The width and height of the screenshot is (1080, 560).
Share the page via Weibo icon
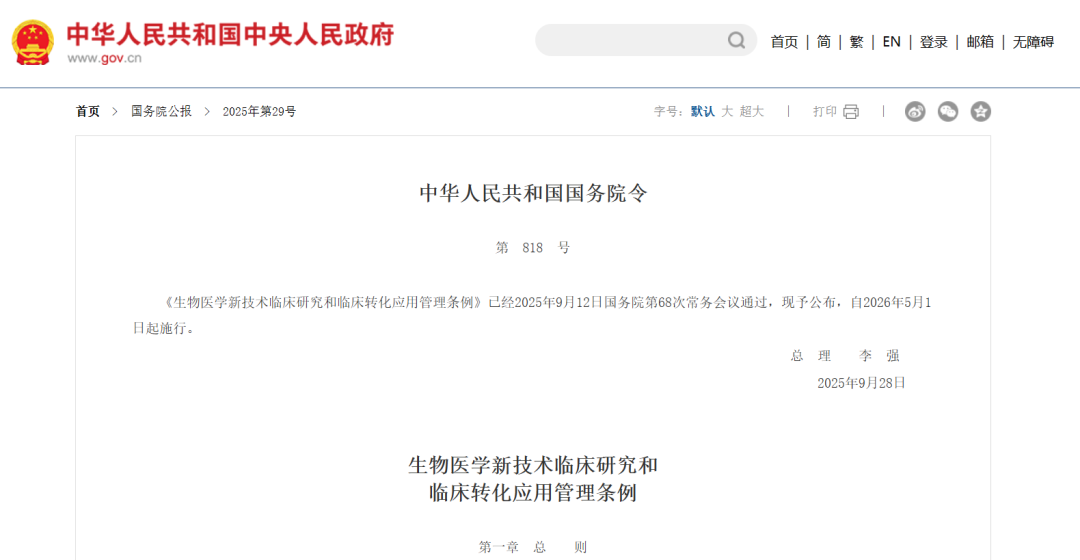[x=915, y=112]
